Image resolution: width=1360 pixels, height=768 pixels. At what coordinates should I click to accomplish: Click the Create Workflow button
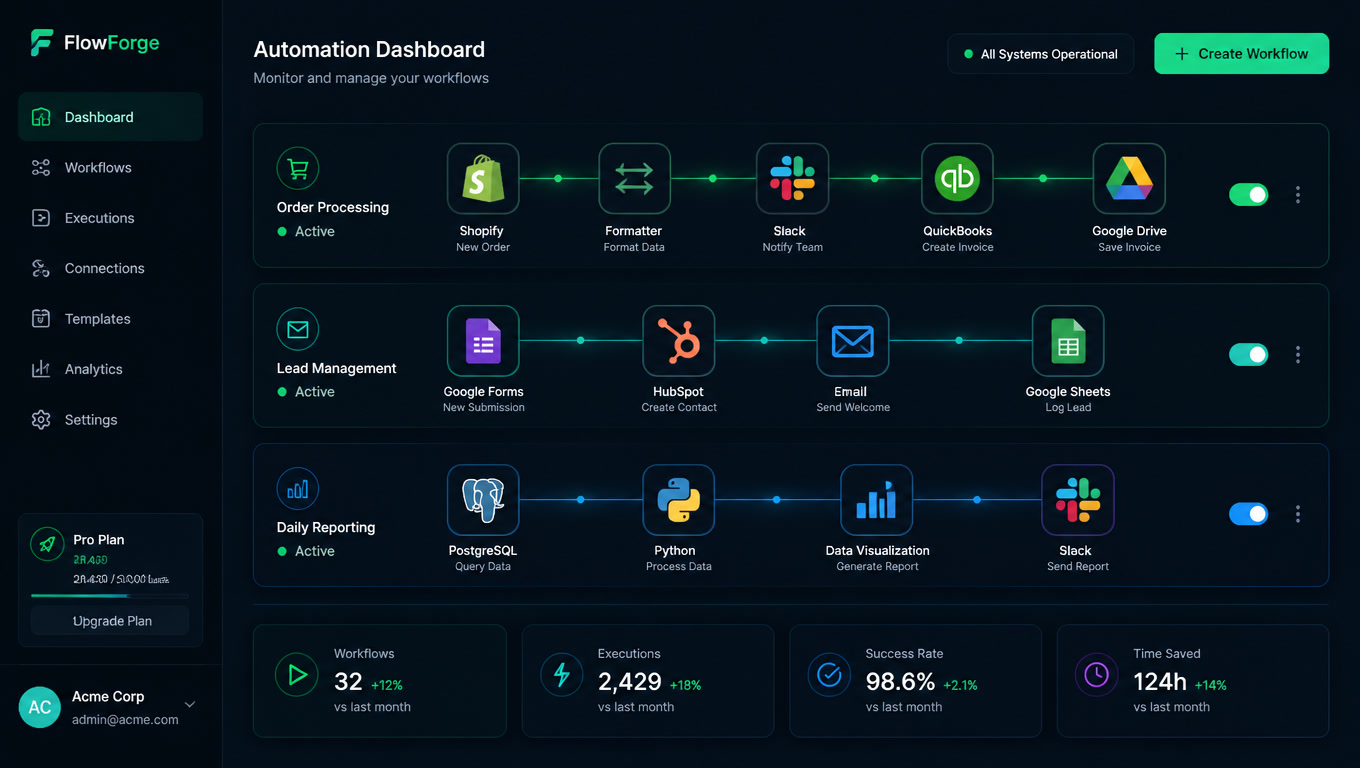[x=1241, y=54]
